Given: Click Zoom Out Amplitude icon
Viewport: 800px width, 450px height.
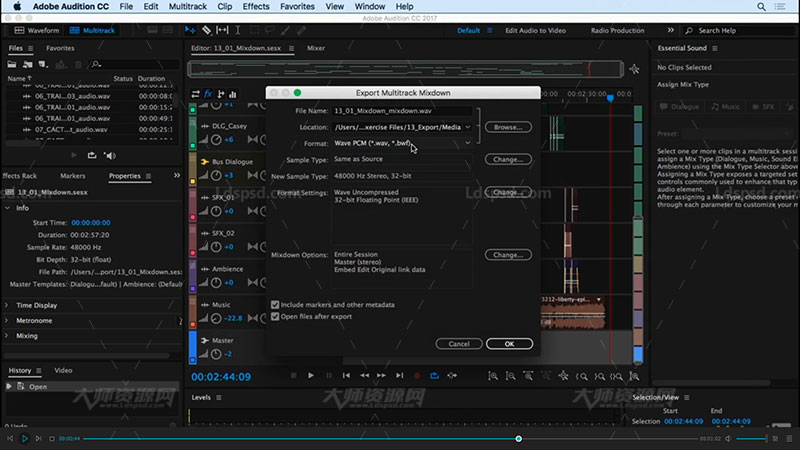Looking at the screenshot, I should tap(510, 376).
